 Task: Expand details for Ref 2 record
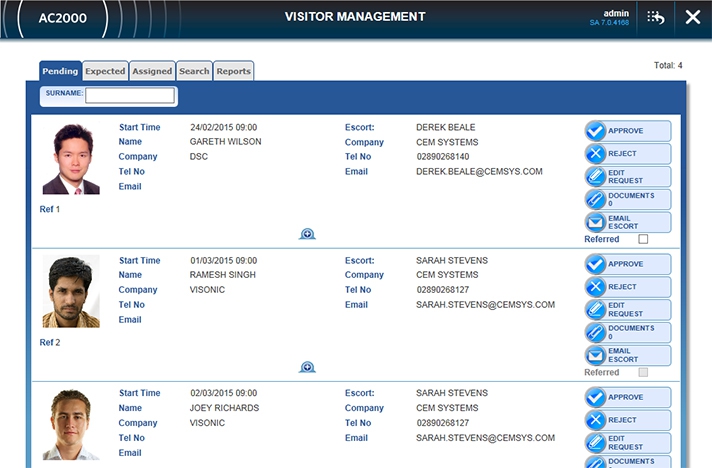coord(307,367)
